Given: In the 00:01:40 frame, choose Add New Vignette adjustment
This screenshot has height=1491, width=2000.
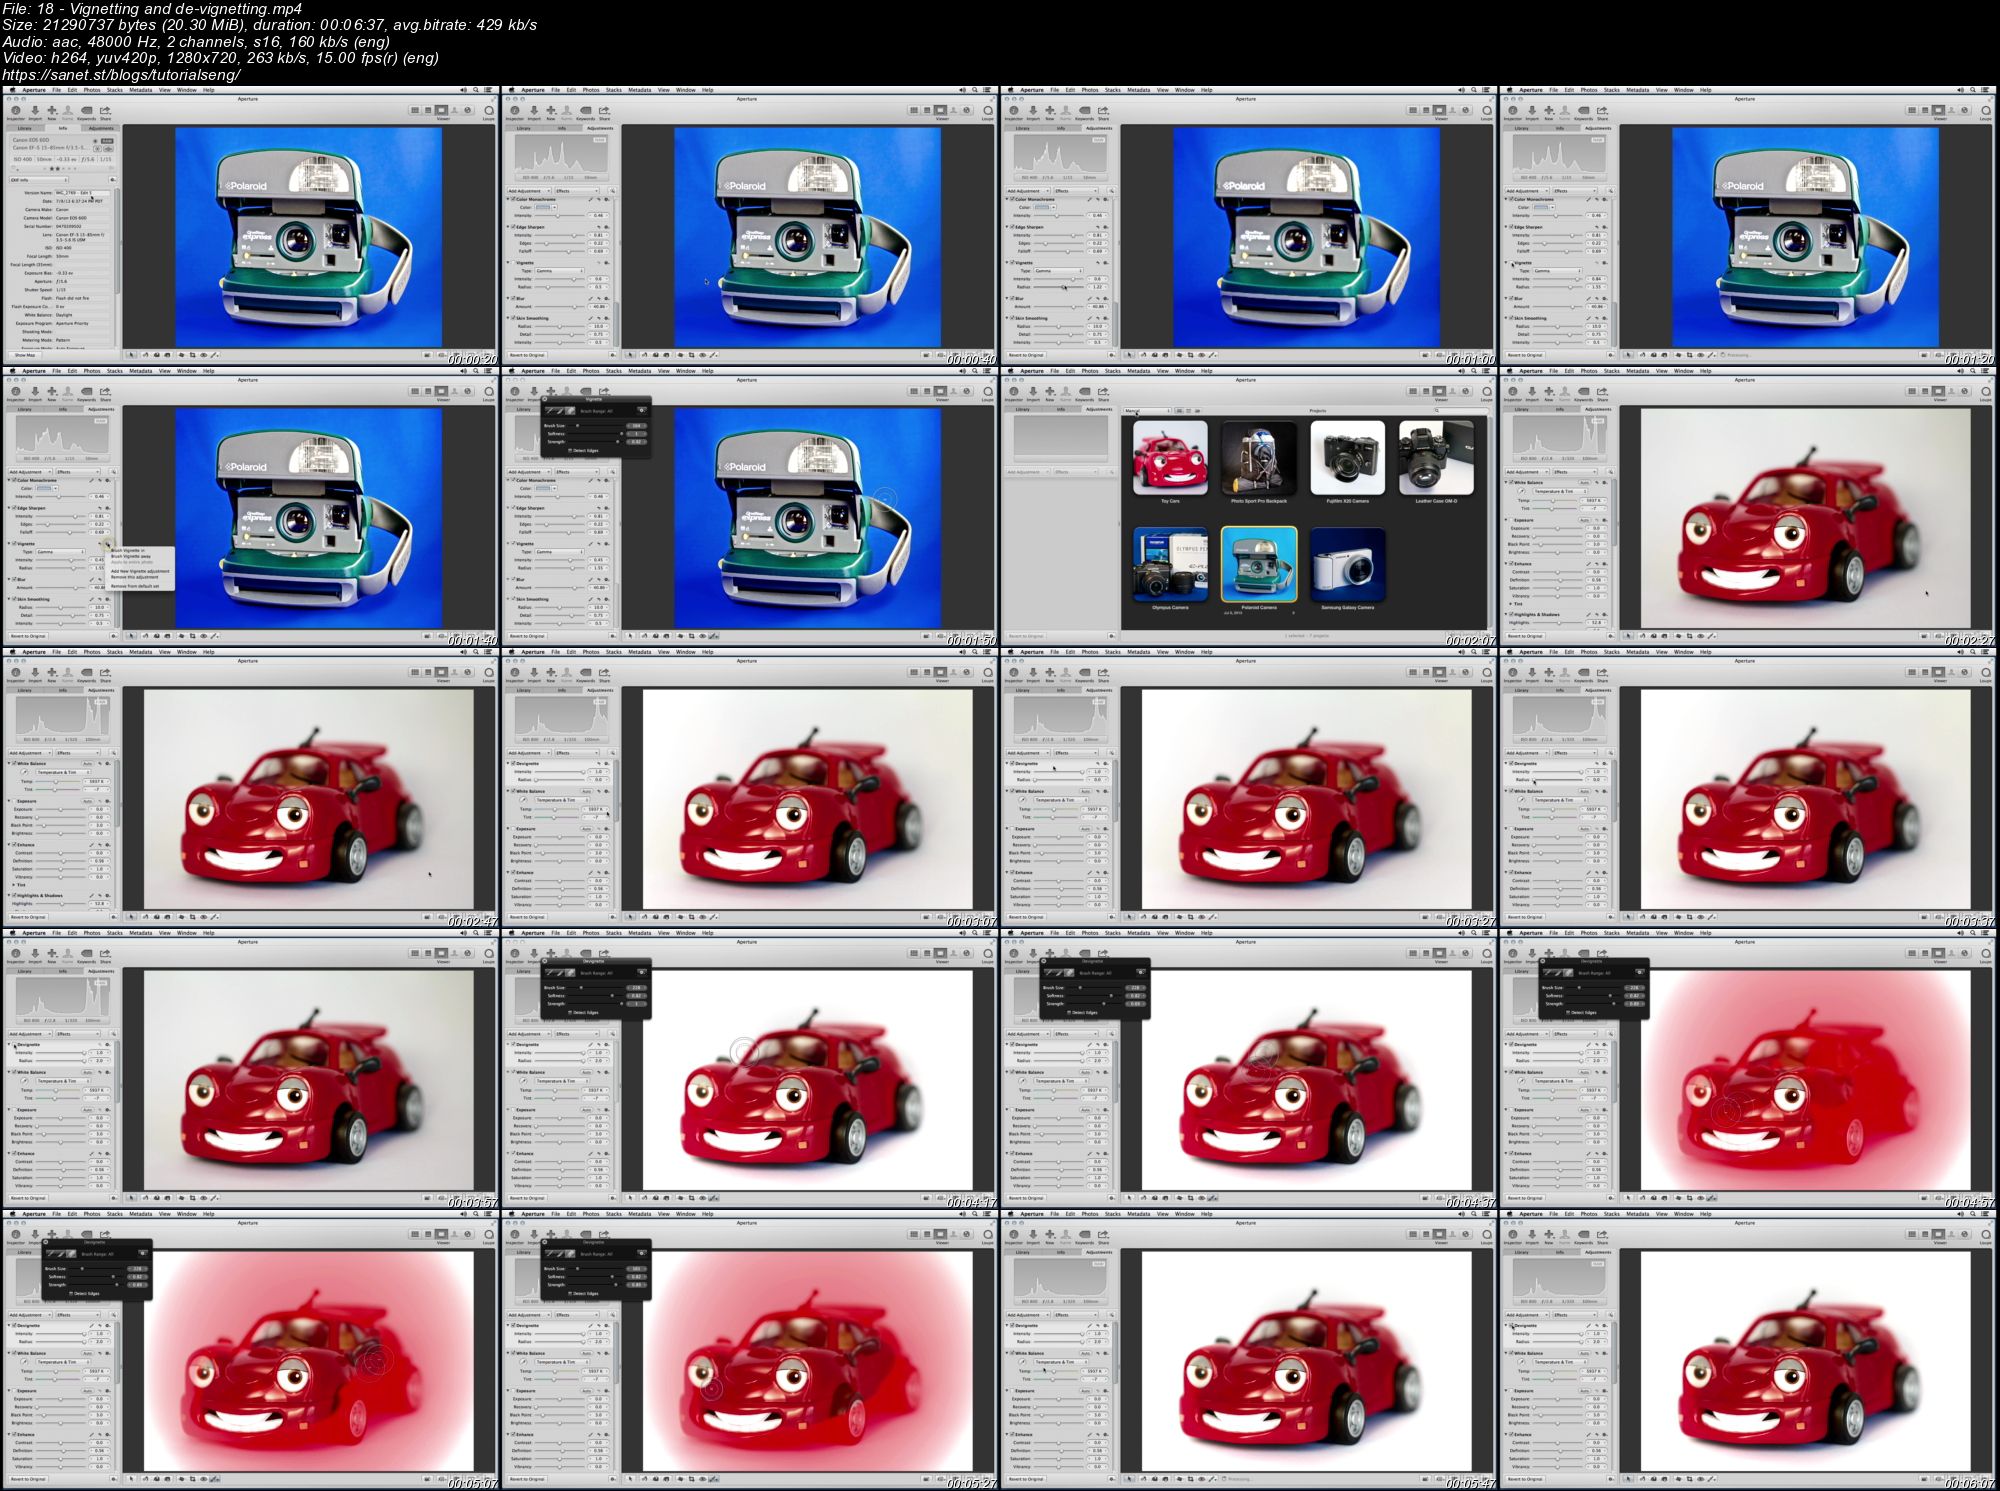Looking at the screenshot, I should 140,571.
